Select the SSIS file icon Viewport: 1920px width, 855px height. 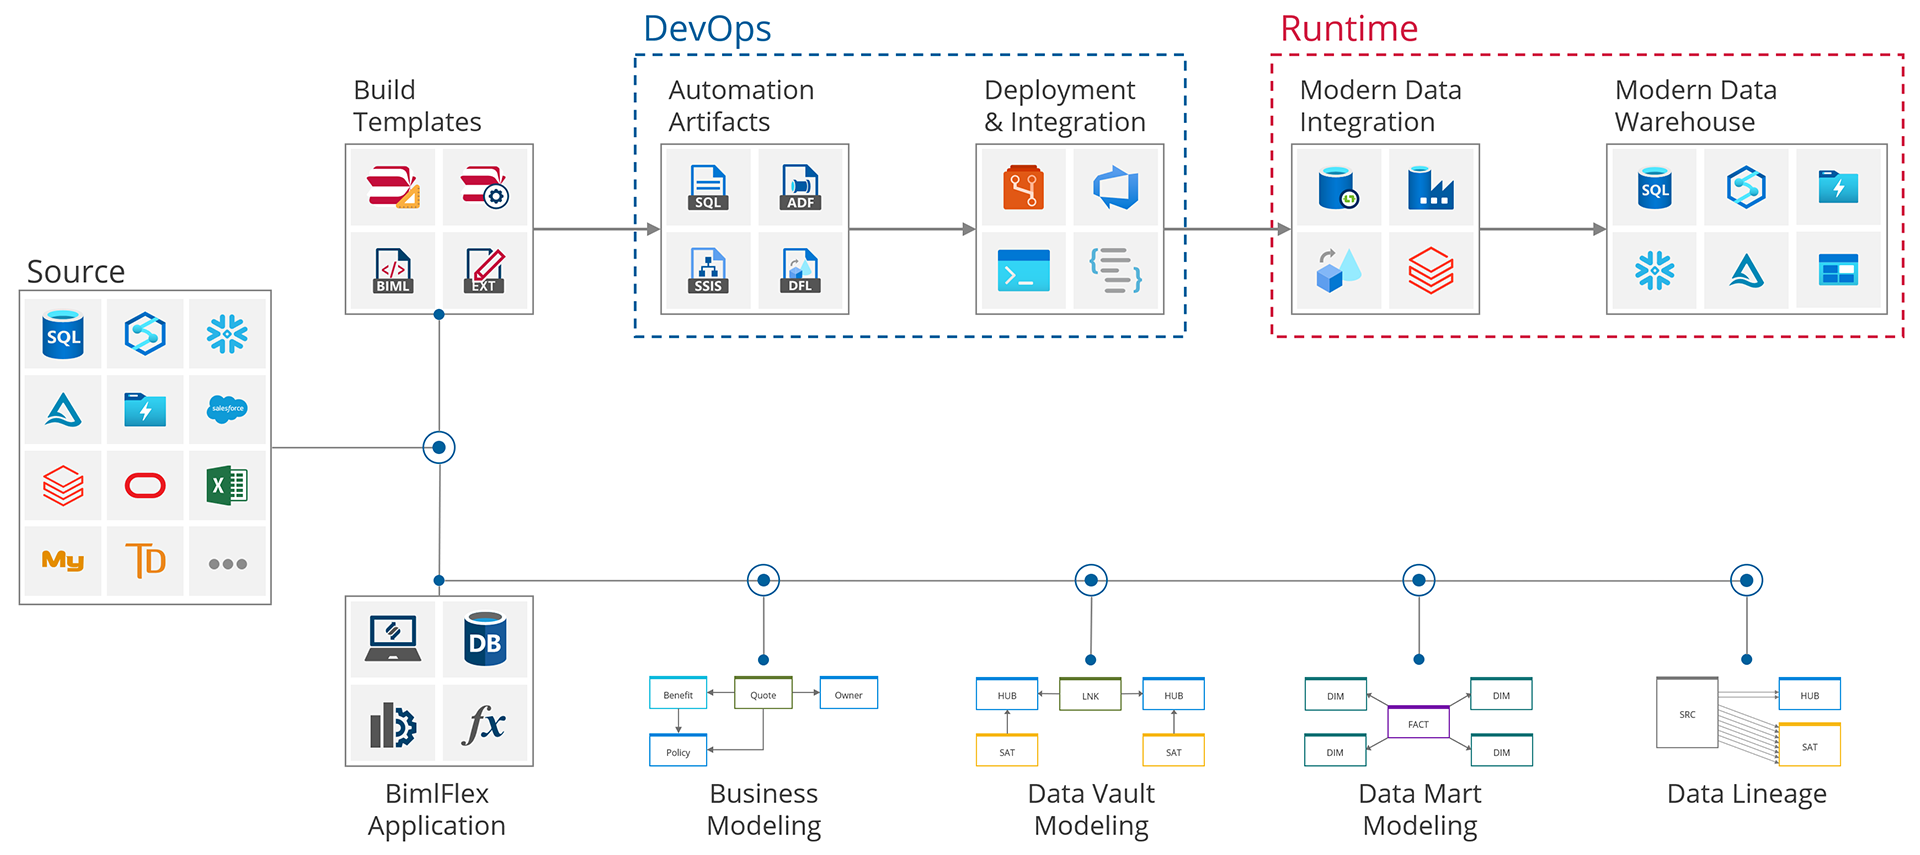pyautogui.click(x=708, y=271)
